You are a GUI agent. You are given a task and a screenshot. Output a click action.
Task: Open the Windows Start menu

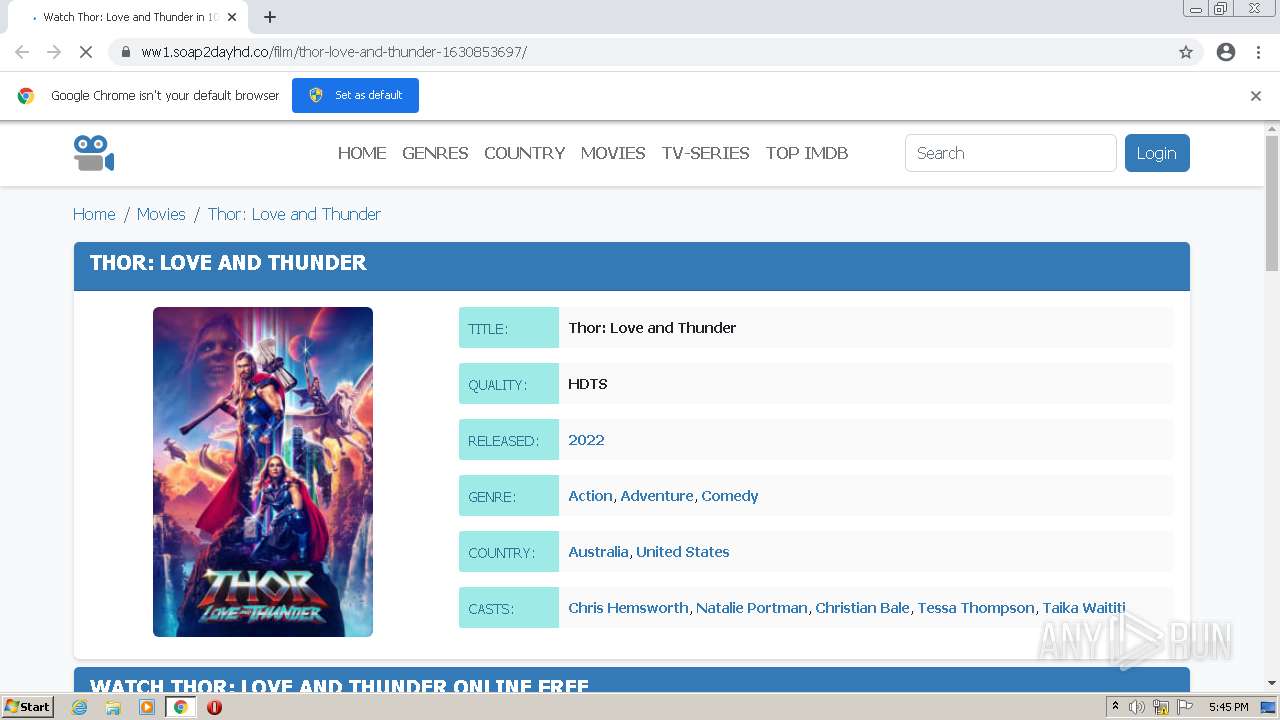[x=28, y=707]
